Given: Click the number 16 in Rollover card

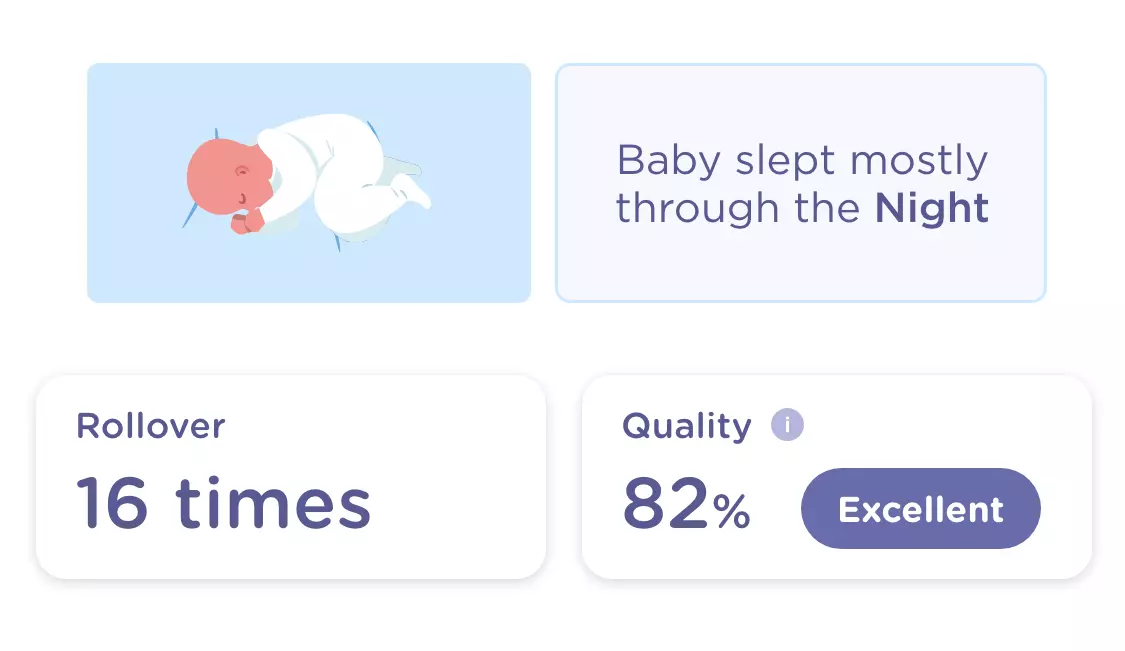Looking at the screenshot, I should click(x=112, y=502).
